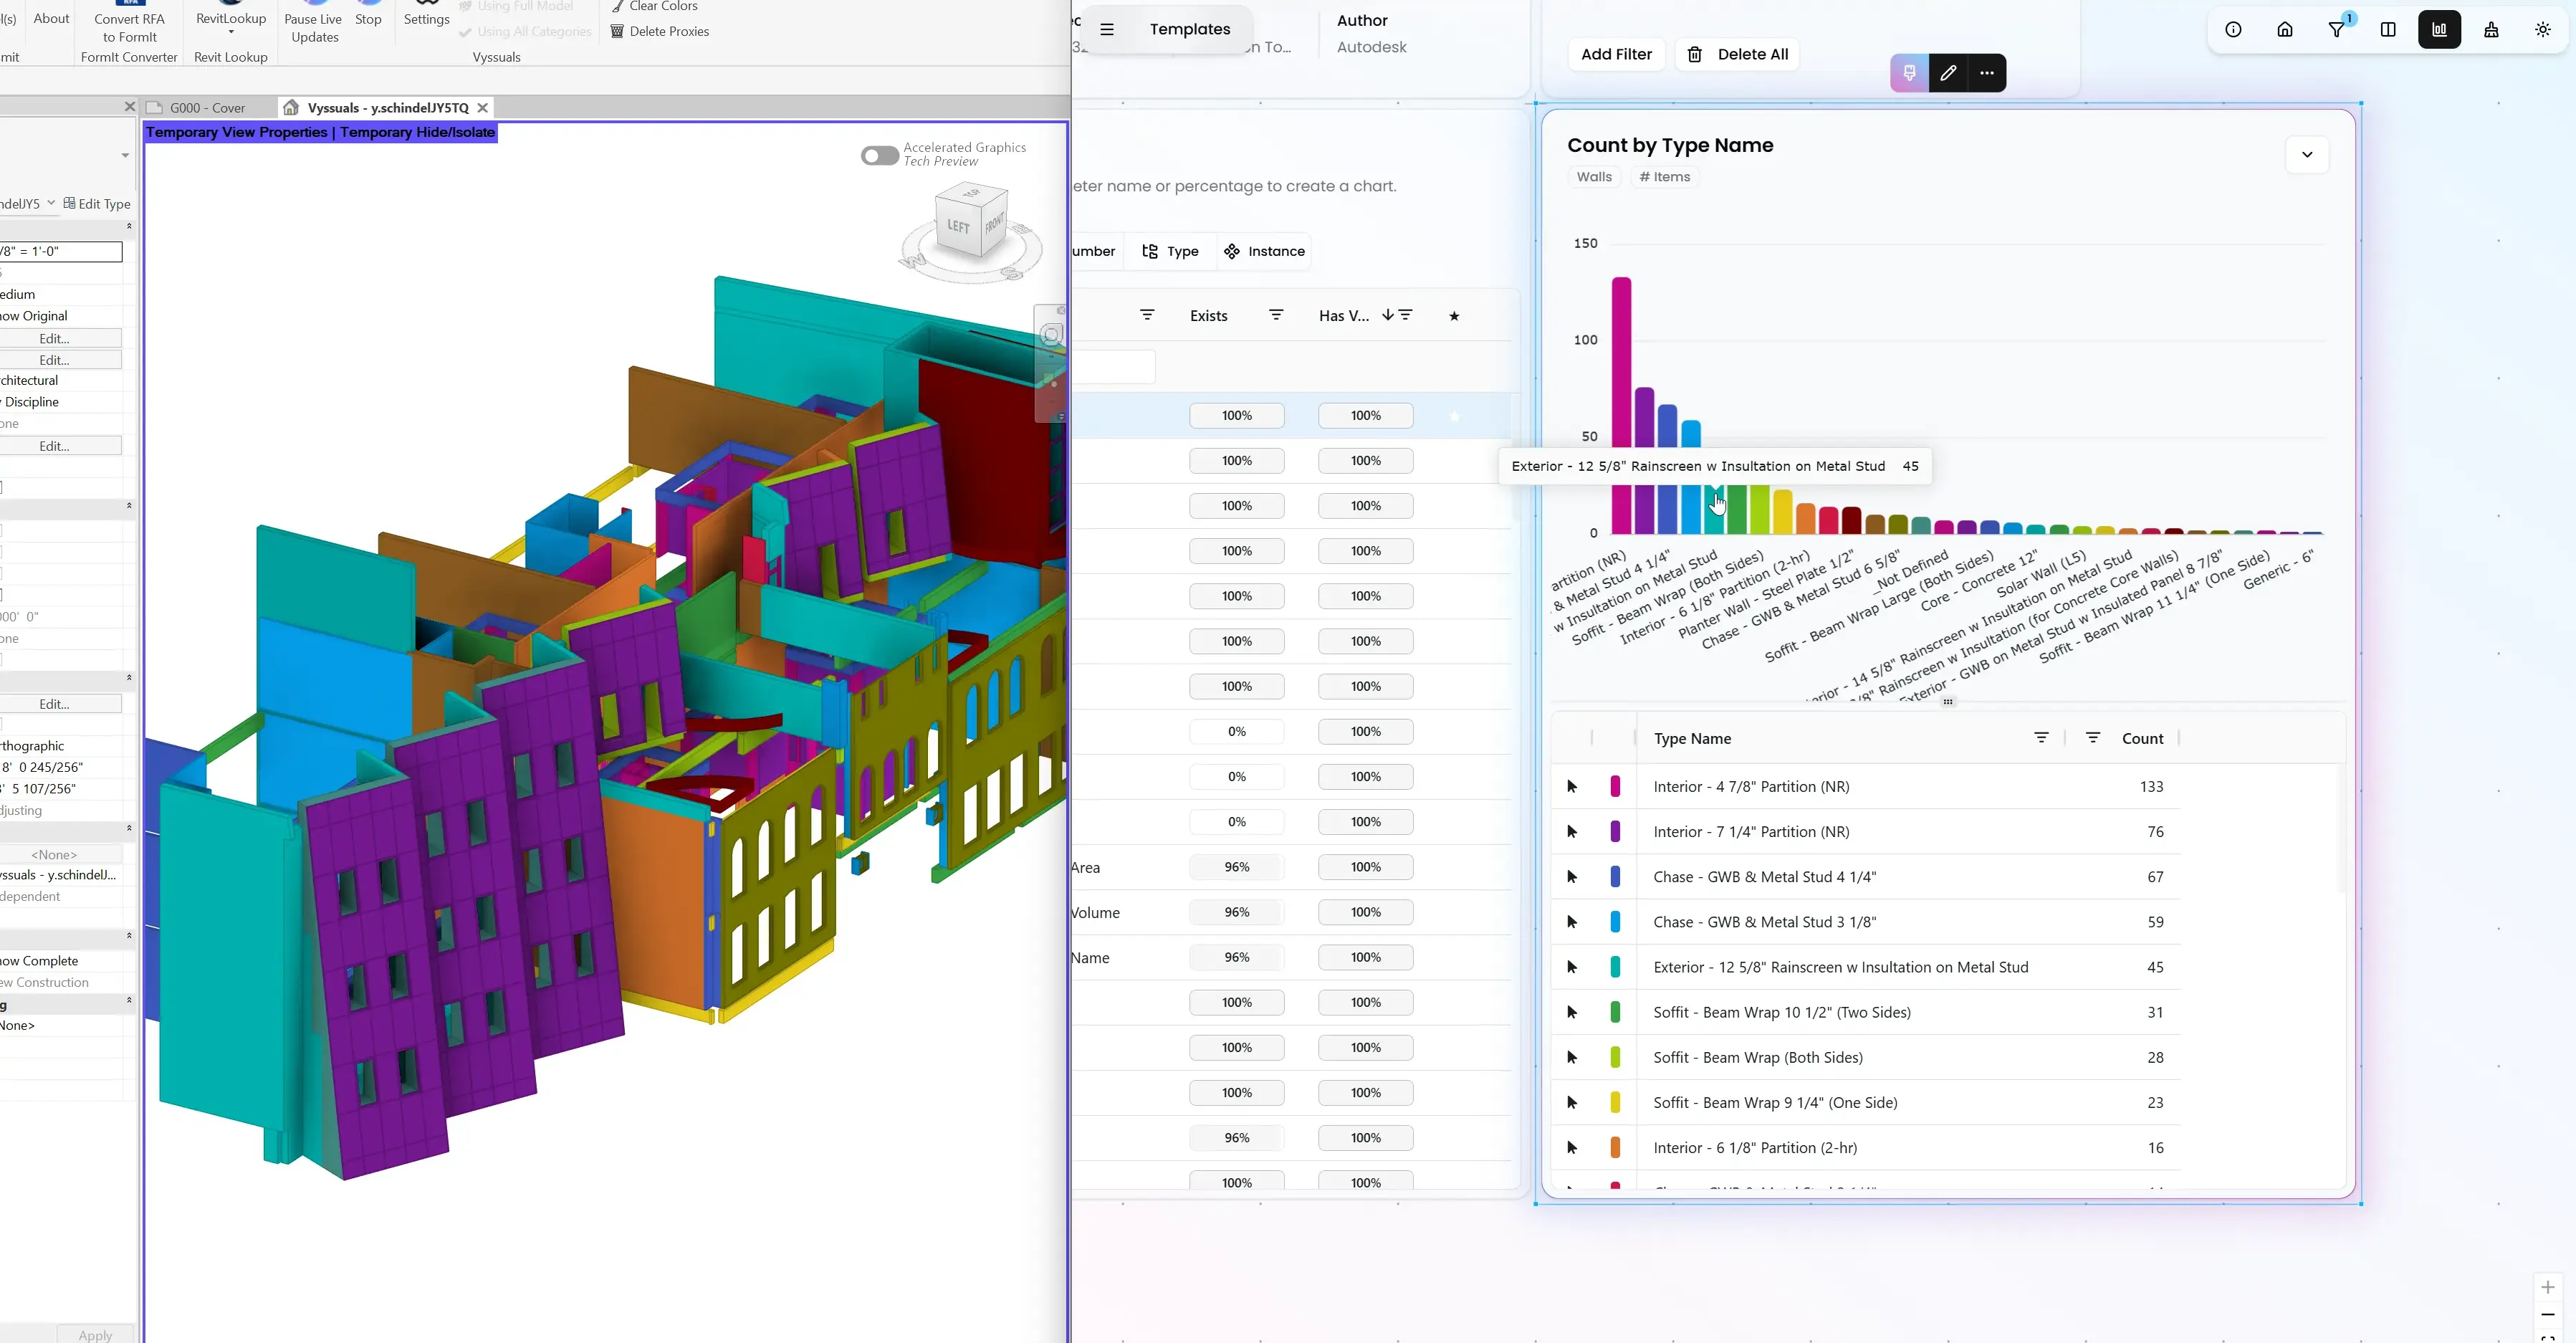Open the three-dot more options button
Screen dimensions: 2576x1343
(x=1987, y=73)
